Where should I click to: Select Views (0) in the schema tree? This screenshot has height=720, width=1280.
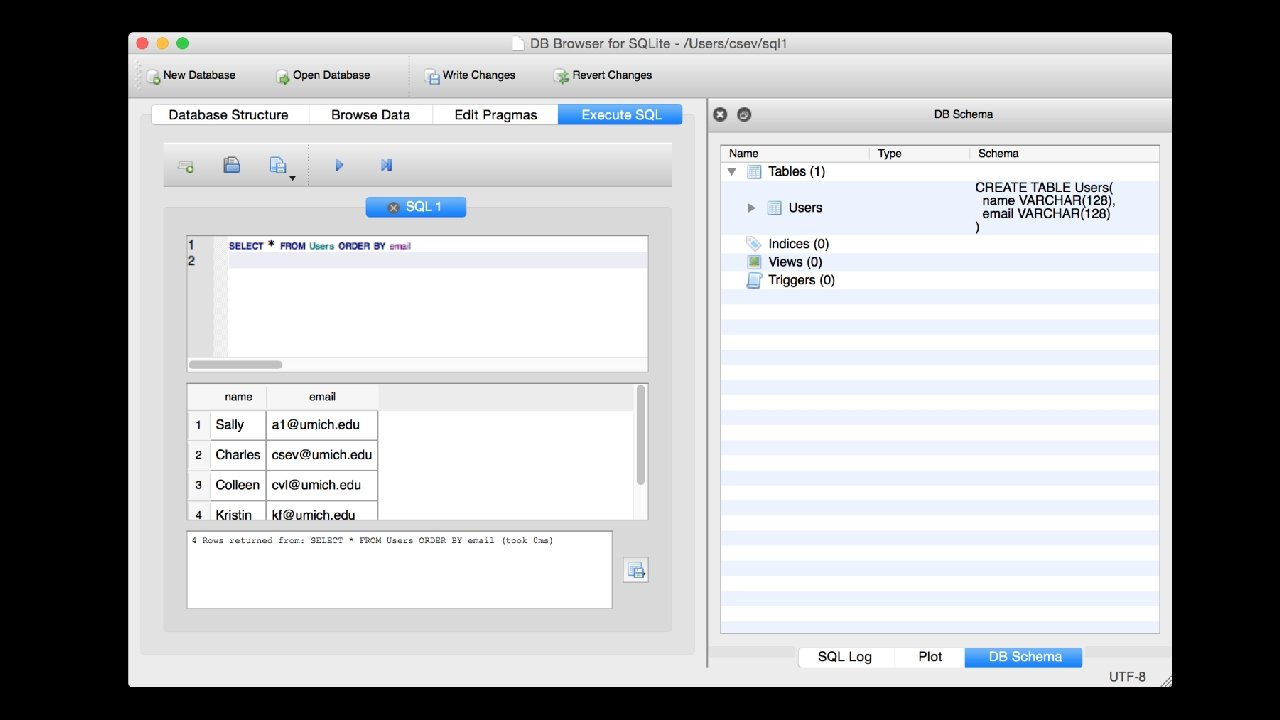point(795,262)
